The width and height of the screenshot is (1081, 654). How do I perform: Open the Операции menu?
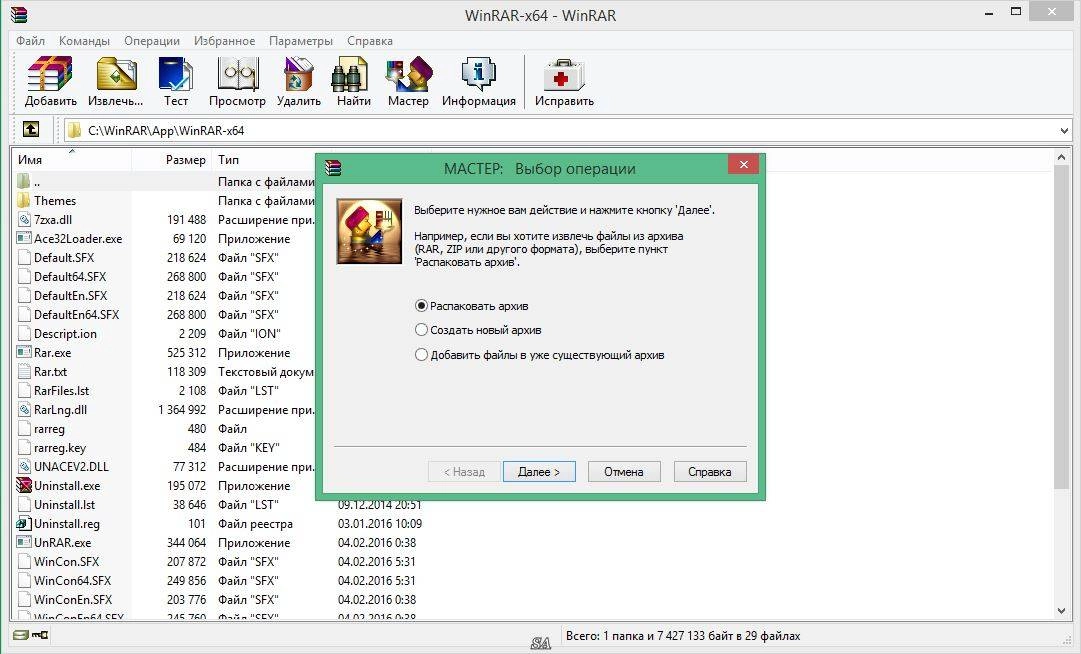[x=152, y=41]
